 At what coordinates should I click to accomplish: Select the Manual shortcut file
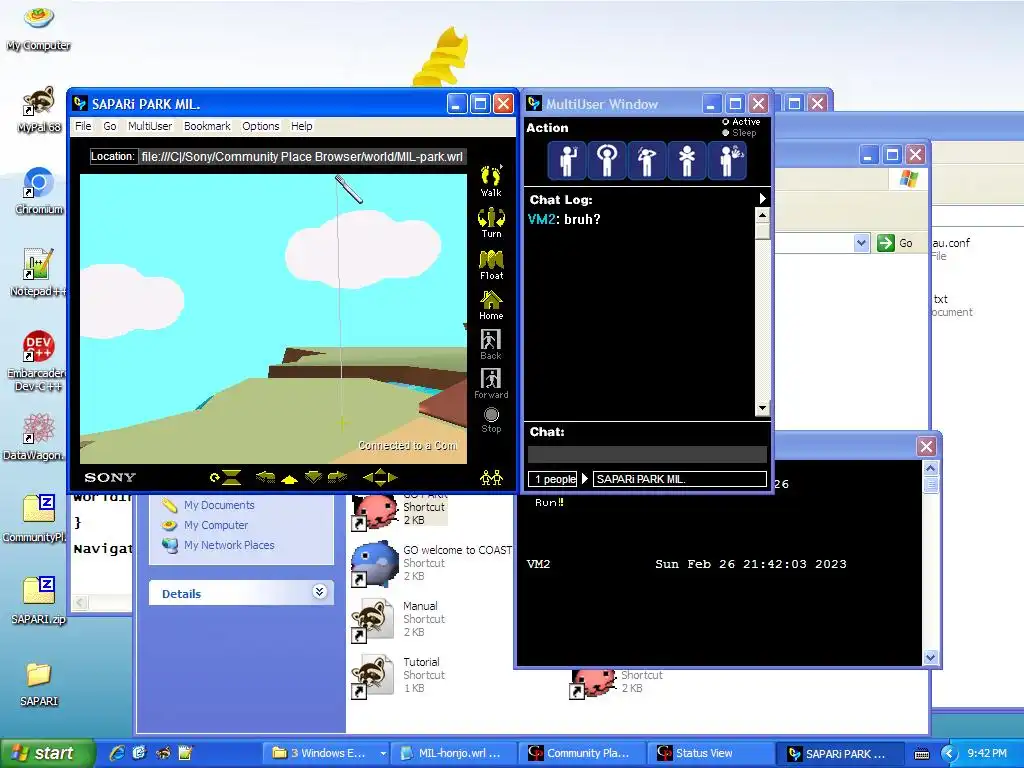[399, 618]
